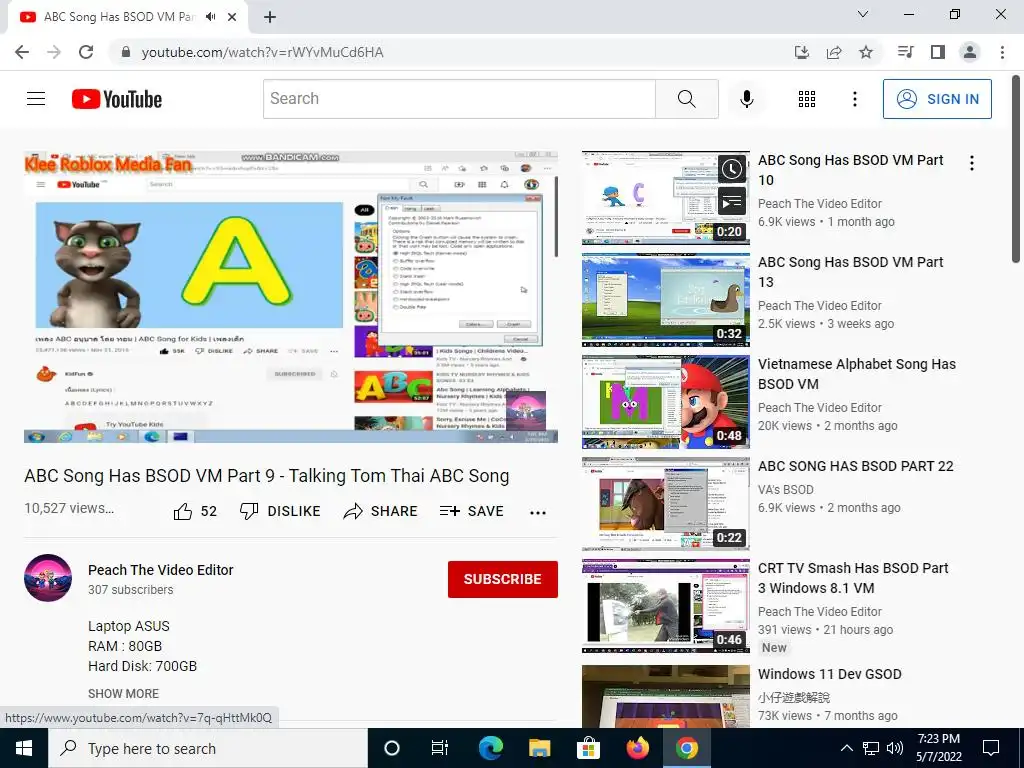Open Chrome three-dot menu
Image resolution: width=1024 pixels, height=768 pixels.
click(1002, 52)
